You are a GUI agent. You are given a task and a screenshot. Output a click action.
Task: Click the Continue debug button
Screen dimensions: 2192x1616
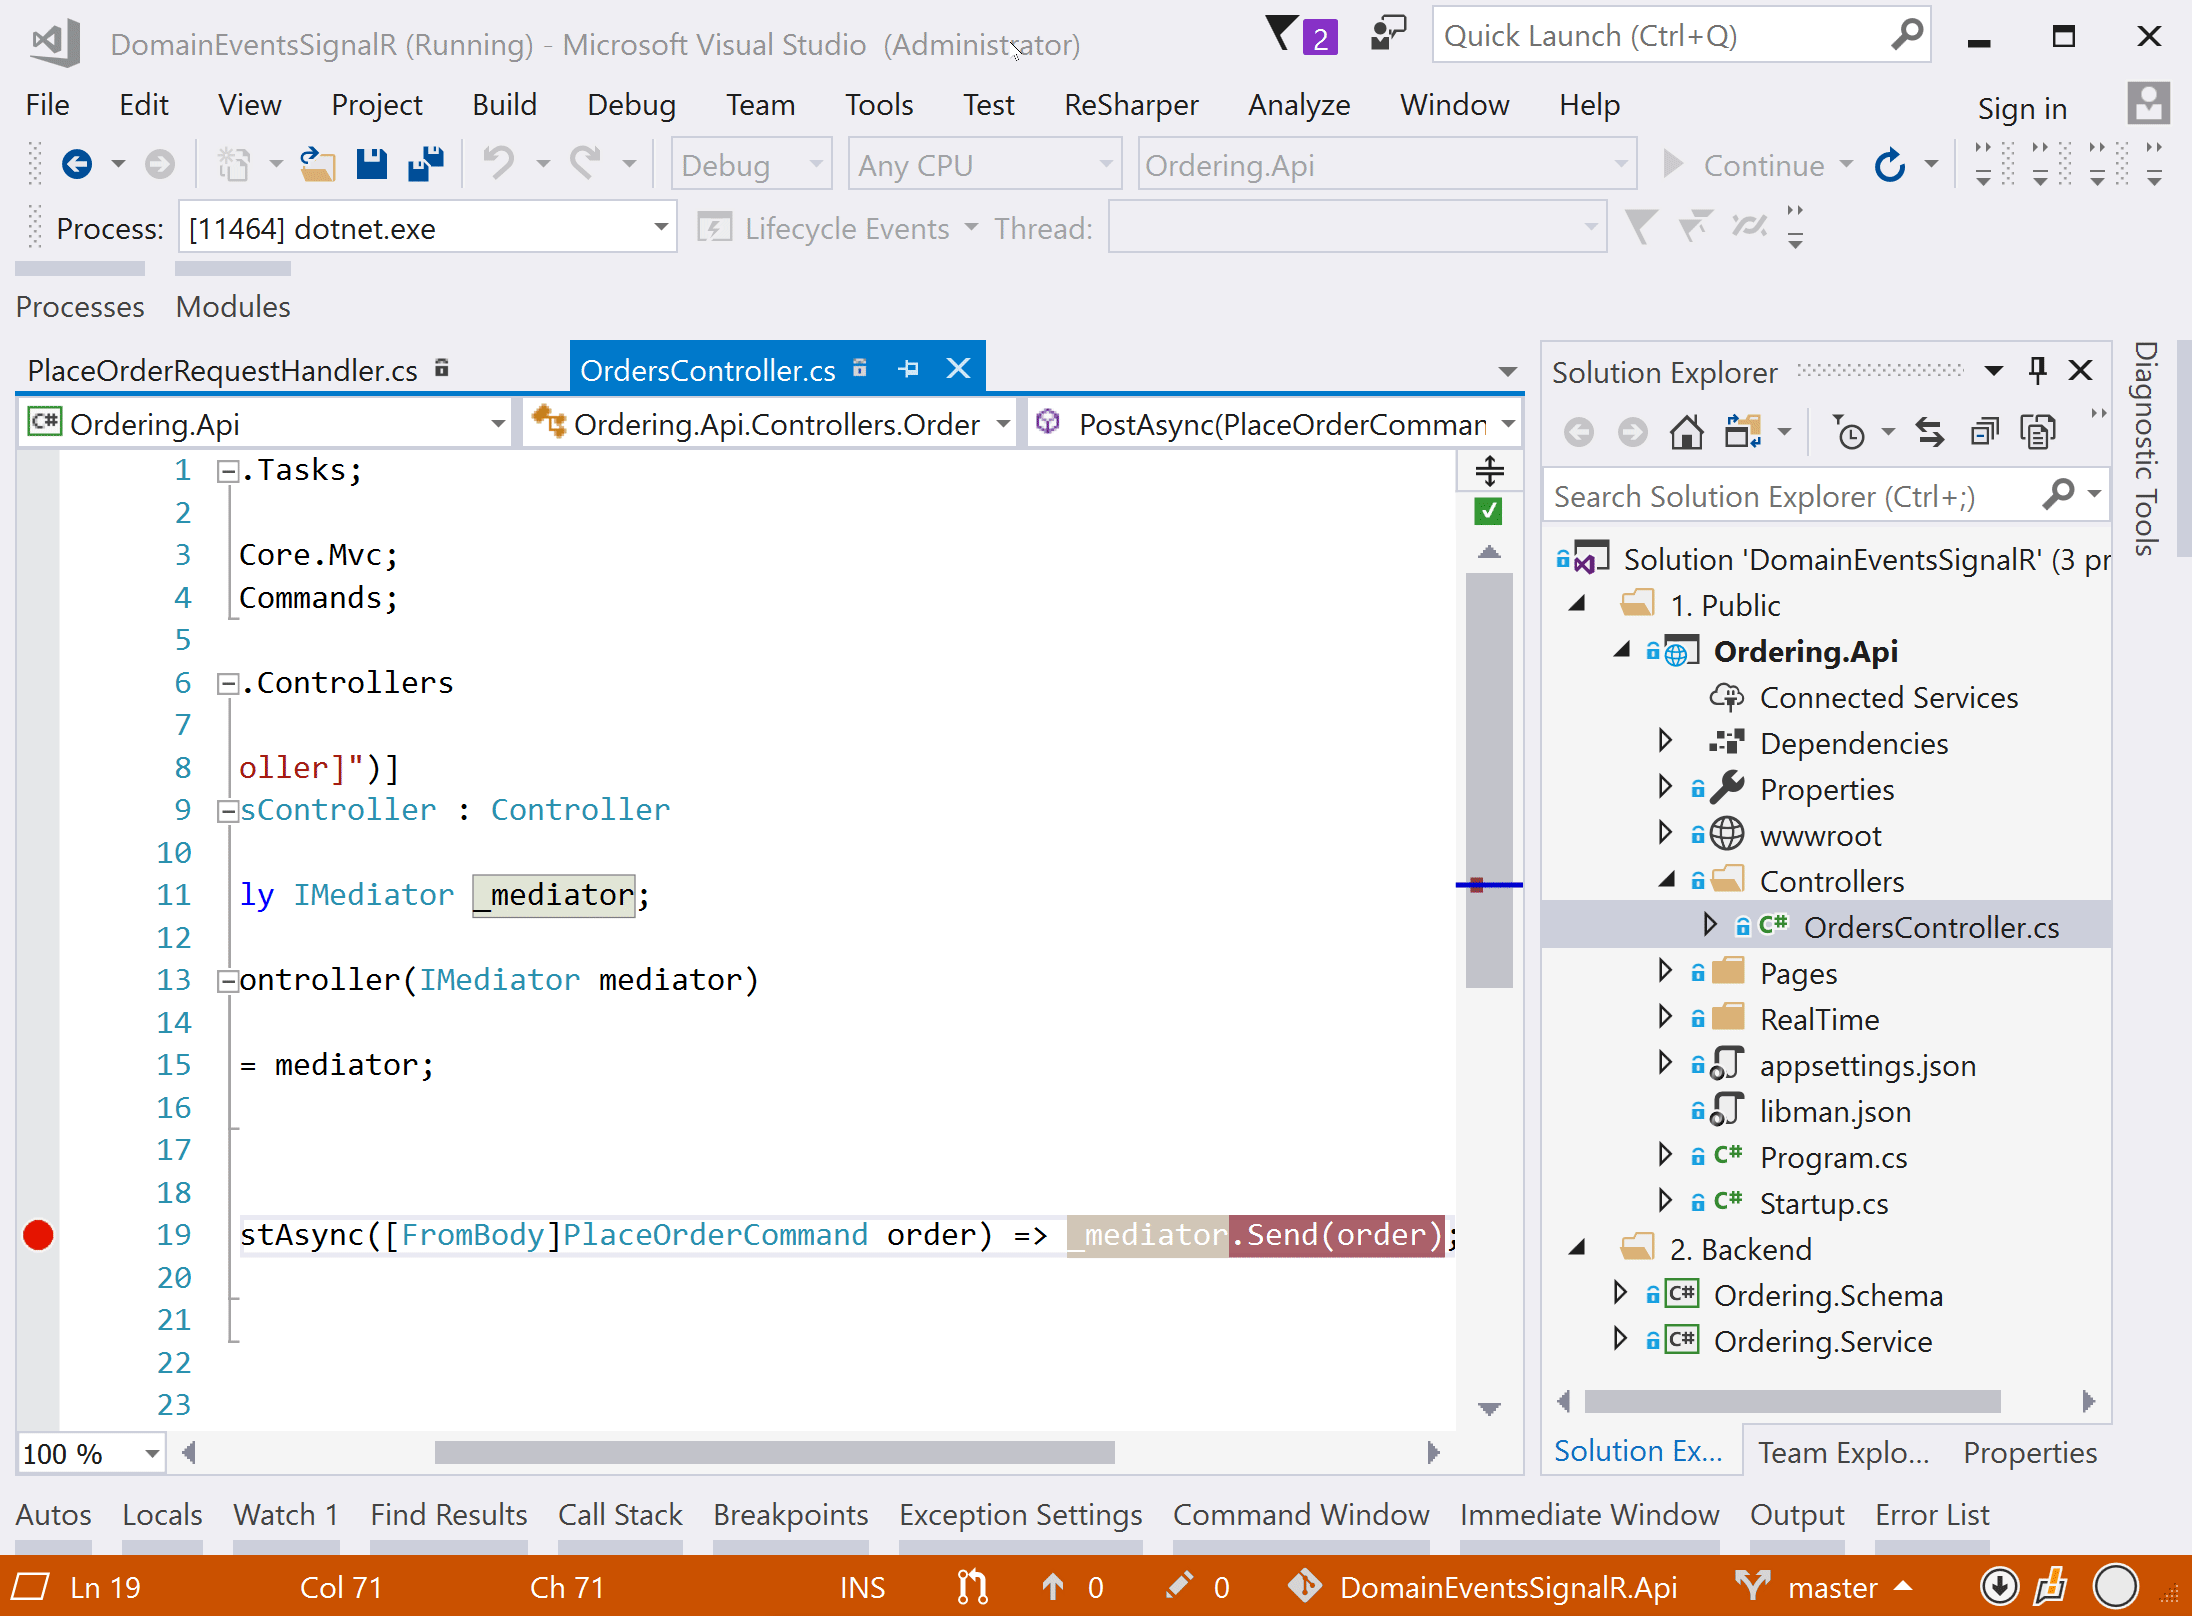click(1743, 165)
